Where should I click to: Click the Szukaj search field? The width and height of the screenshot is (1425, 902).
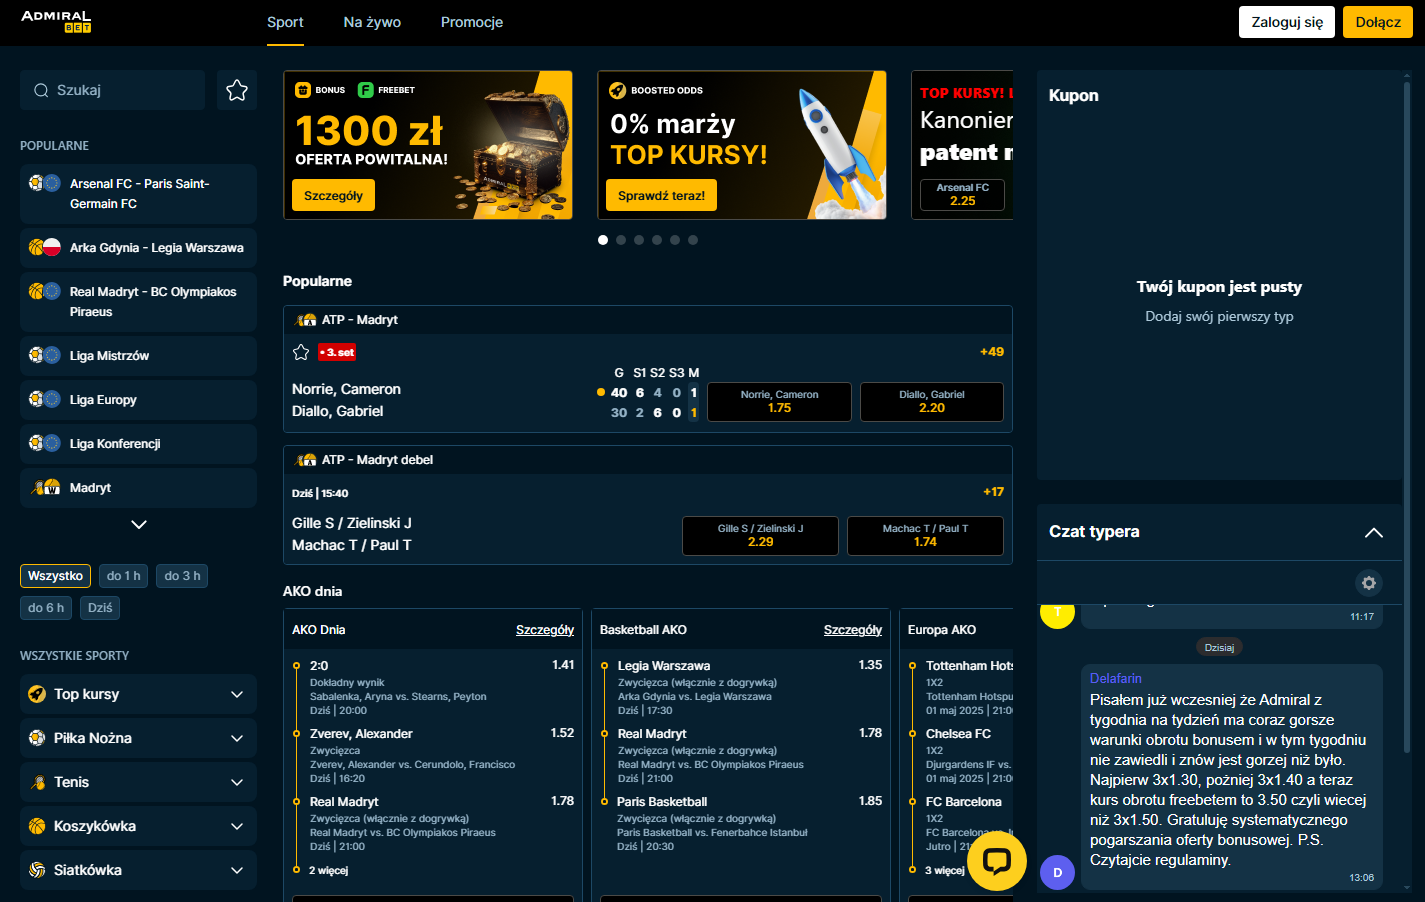tap(112, 90)
